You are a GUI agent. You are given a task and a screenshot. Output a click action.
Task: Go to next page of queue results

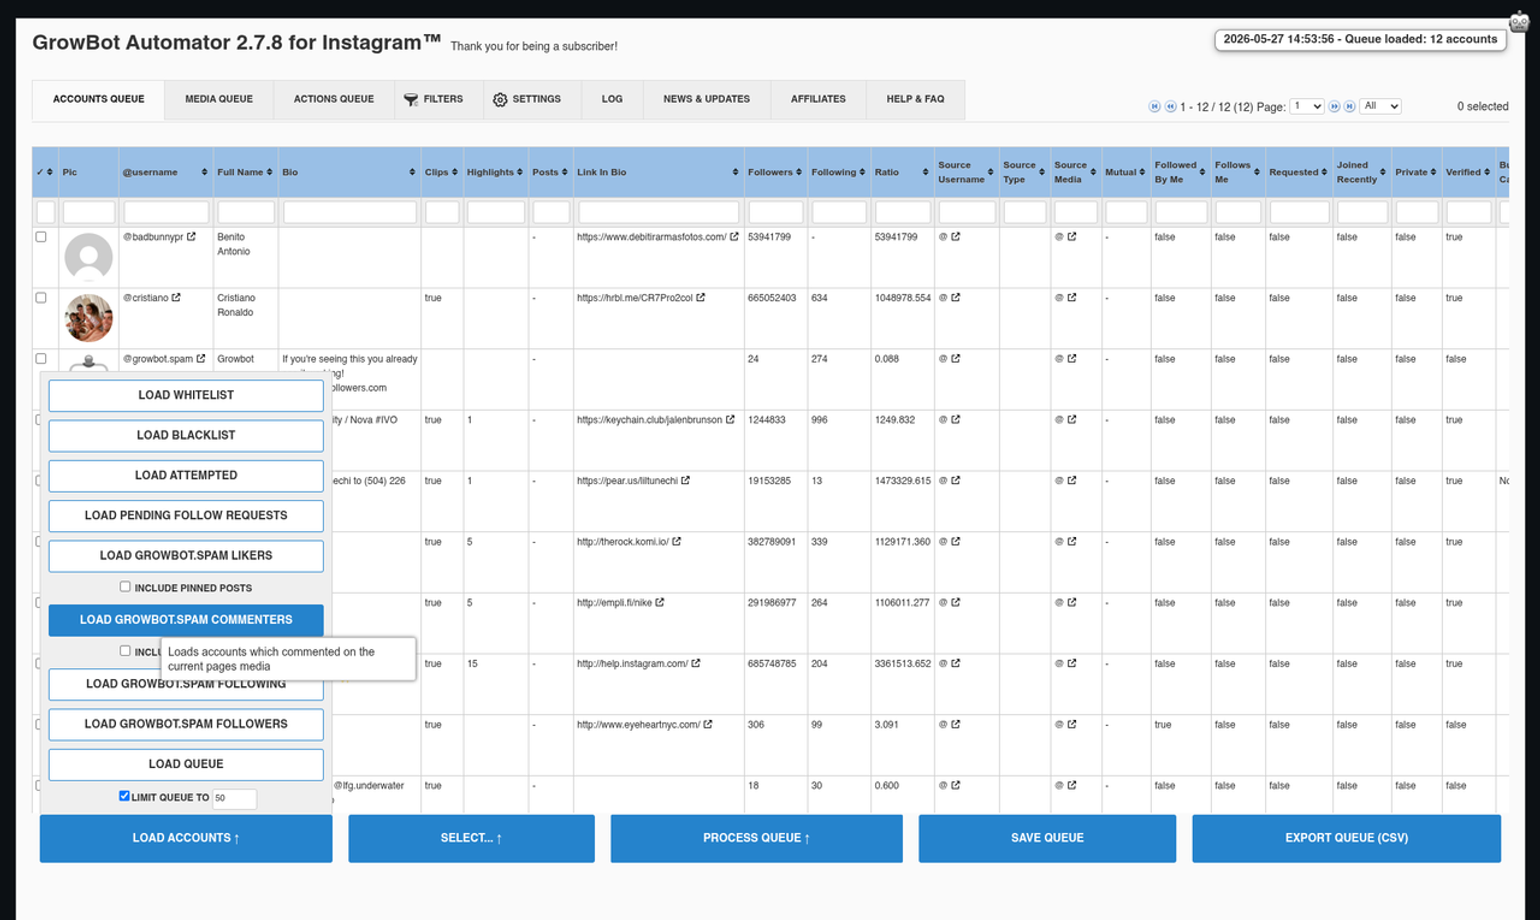[x=1334, y=106]
